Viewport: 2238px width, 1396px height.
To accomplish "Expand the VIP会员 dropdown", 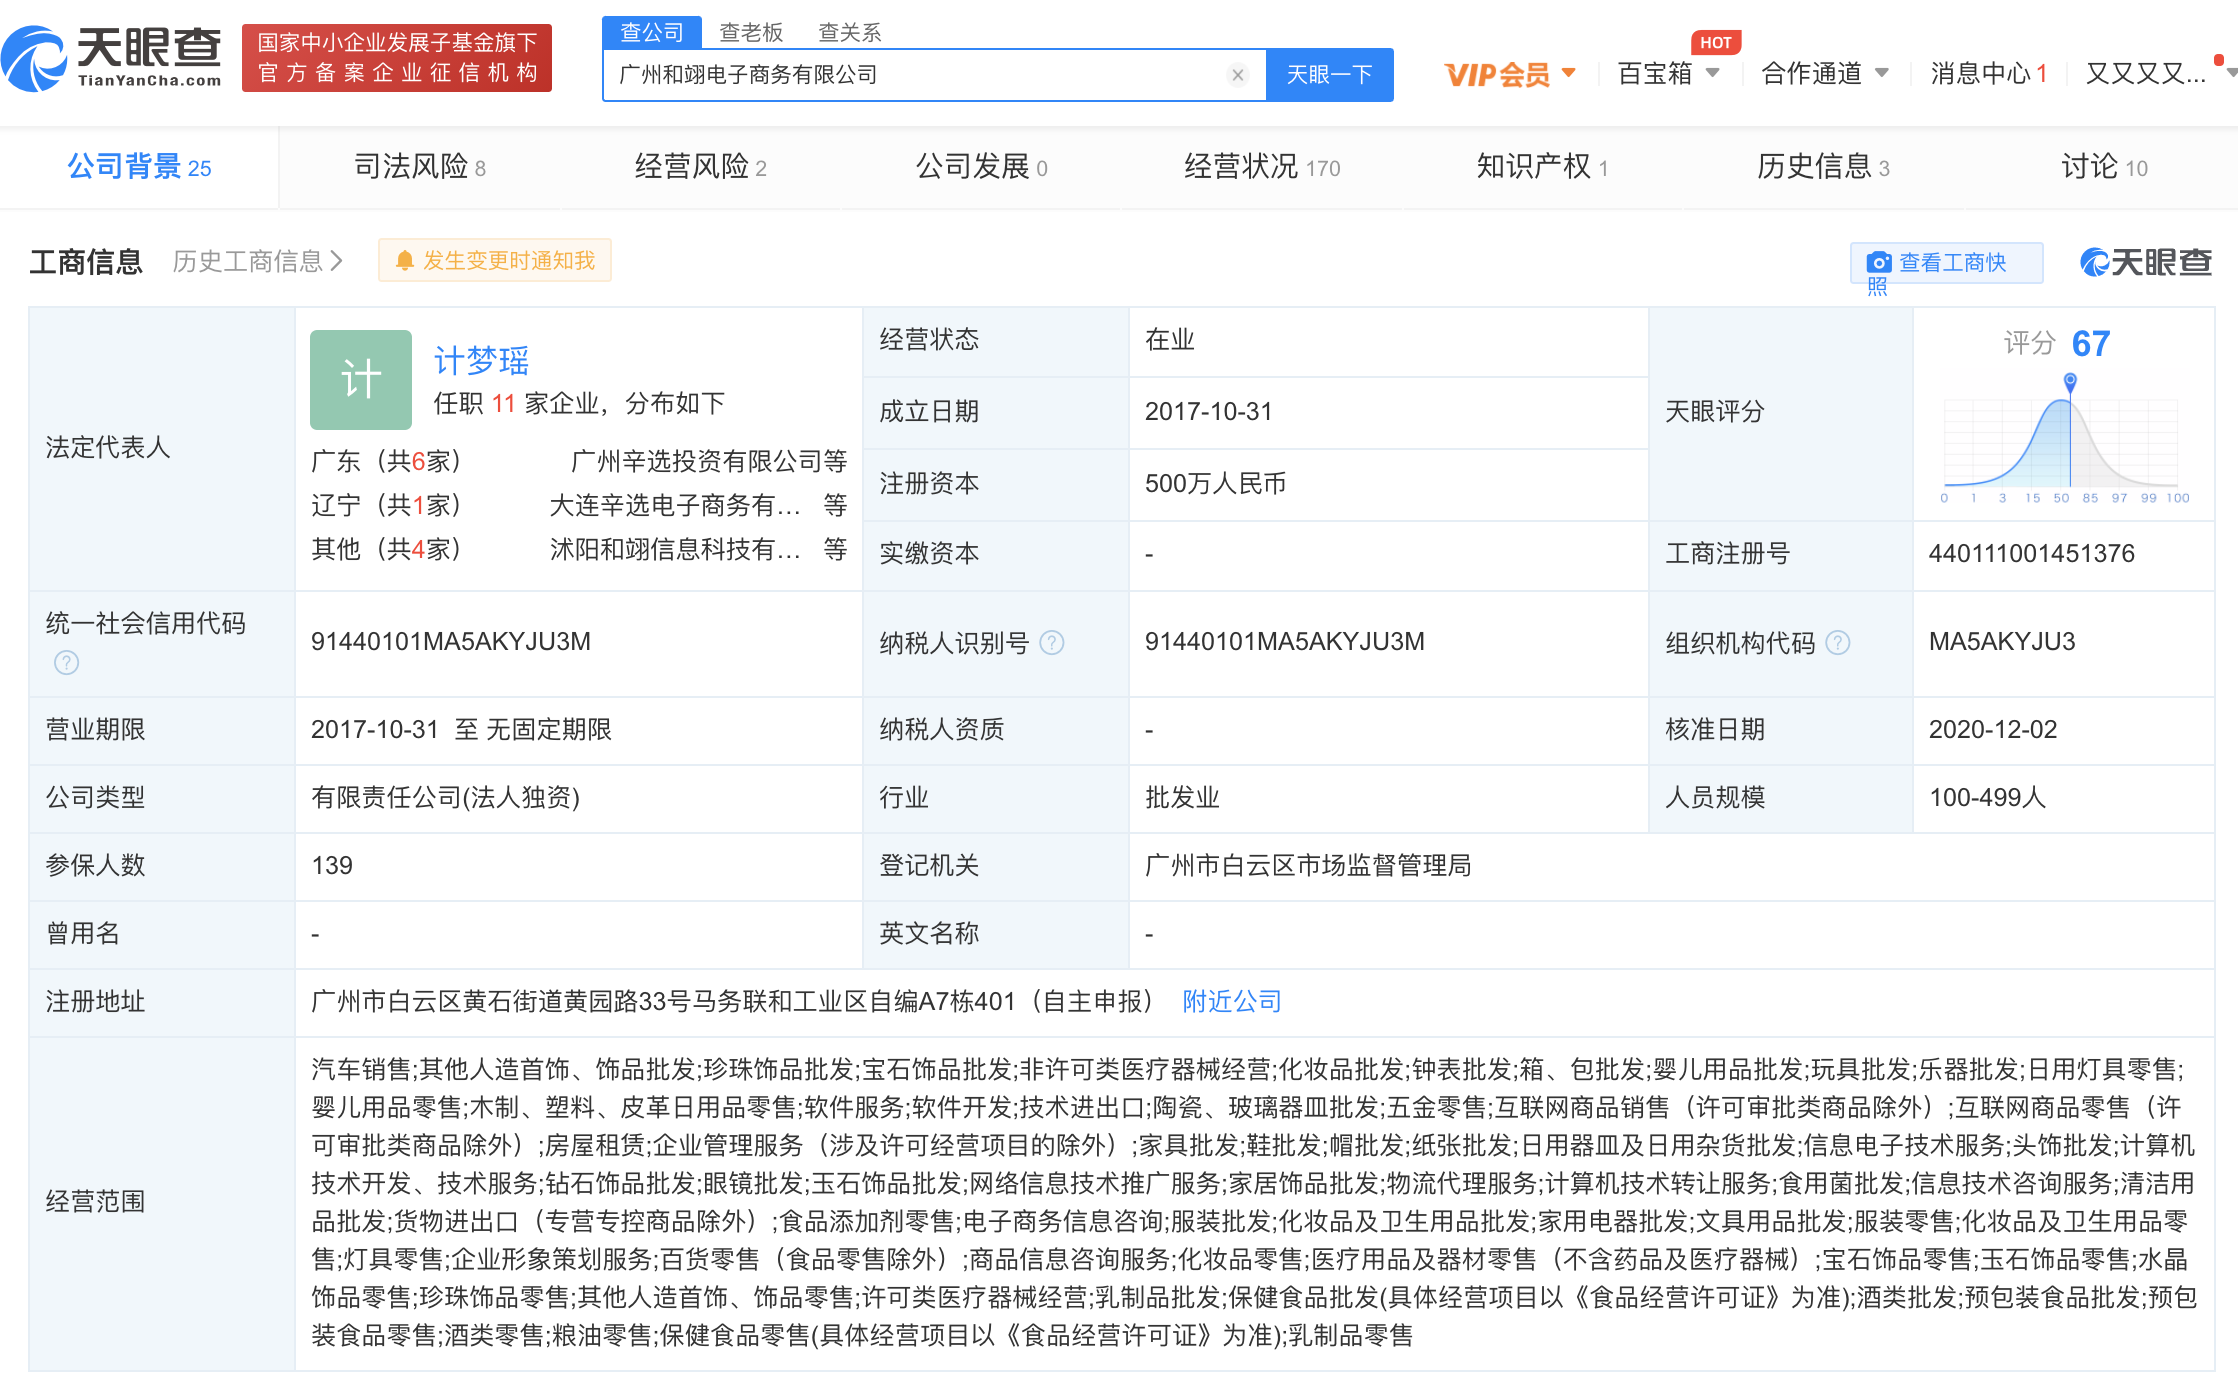I will pyautogui.click(x=1569, y=73).
